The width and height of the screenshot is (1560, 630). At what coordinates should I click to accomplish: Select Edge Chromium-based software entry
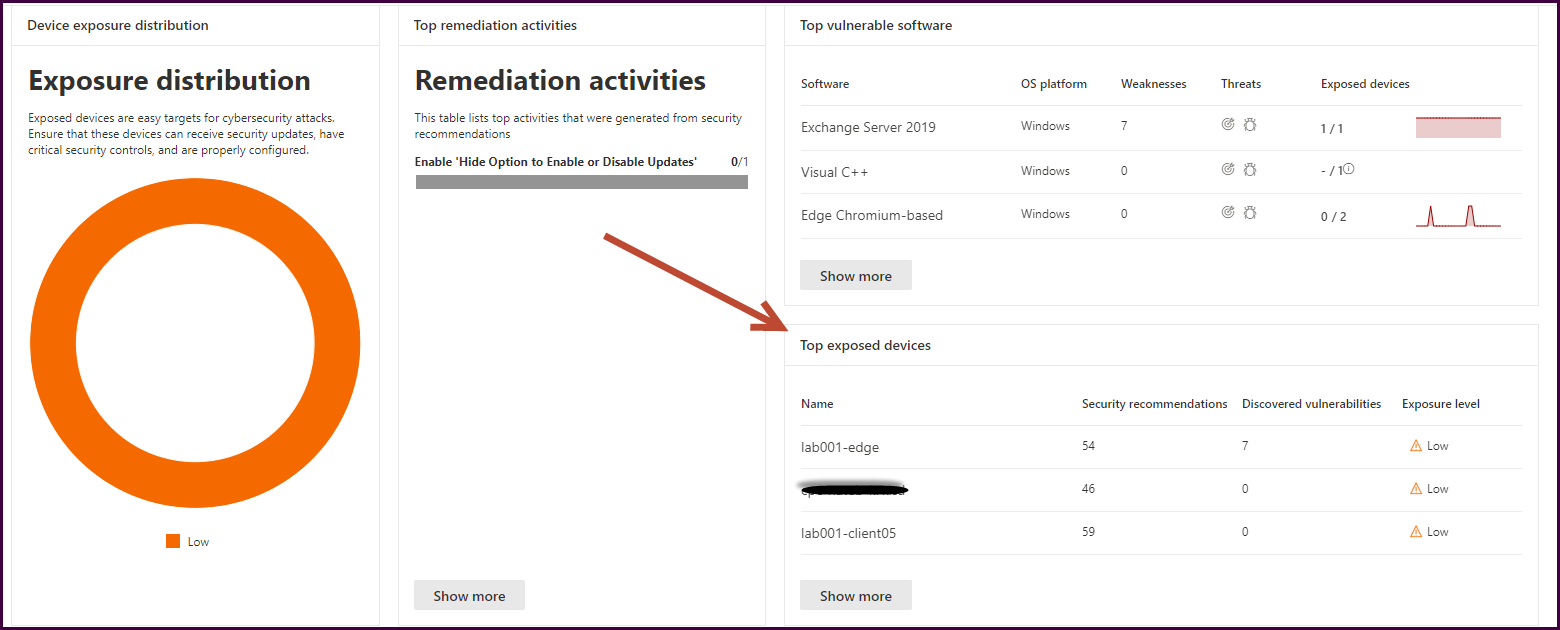pyautogui.click(x=871, y=215)
